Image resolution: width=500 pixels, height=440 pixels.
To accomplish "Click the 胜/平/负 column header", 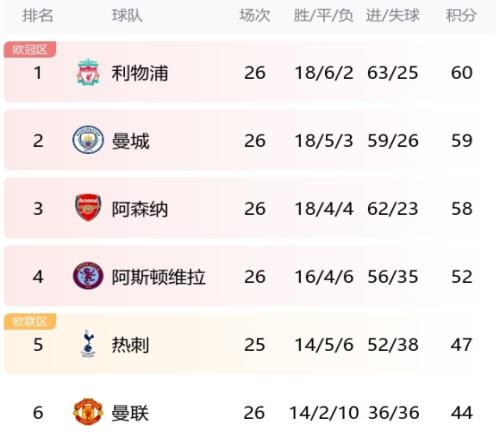I will [323, 15].
